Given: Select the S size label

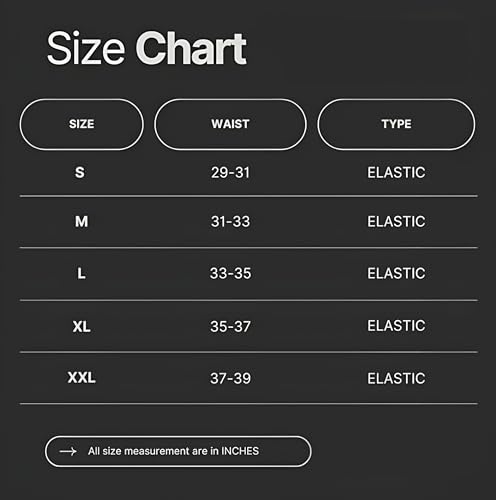Looking at the screenshot, I should [80, 173].
